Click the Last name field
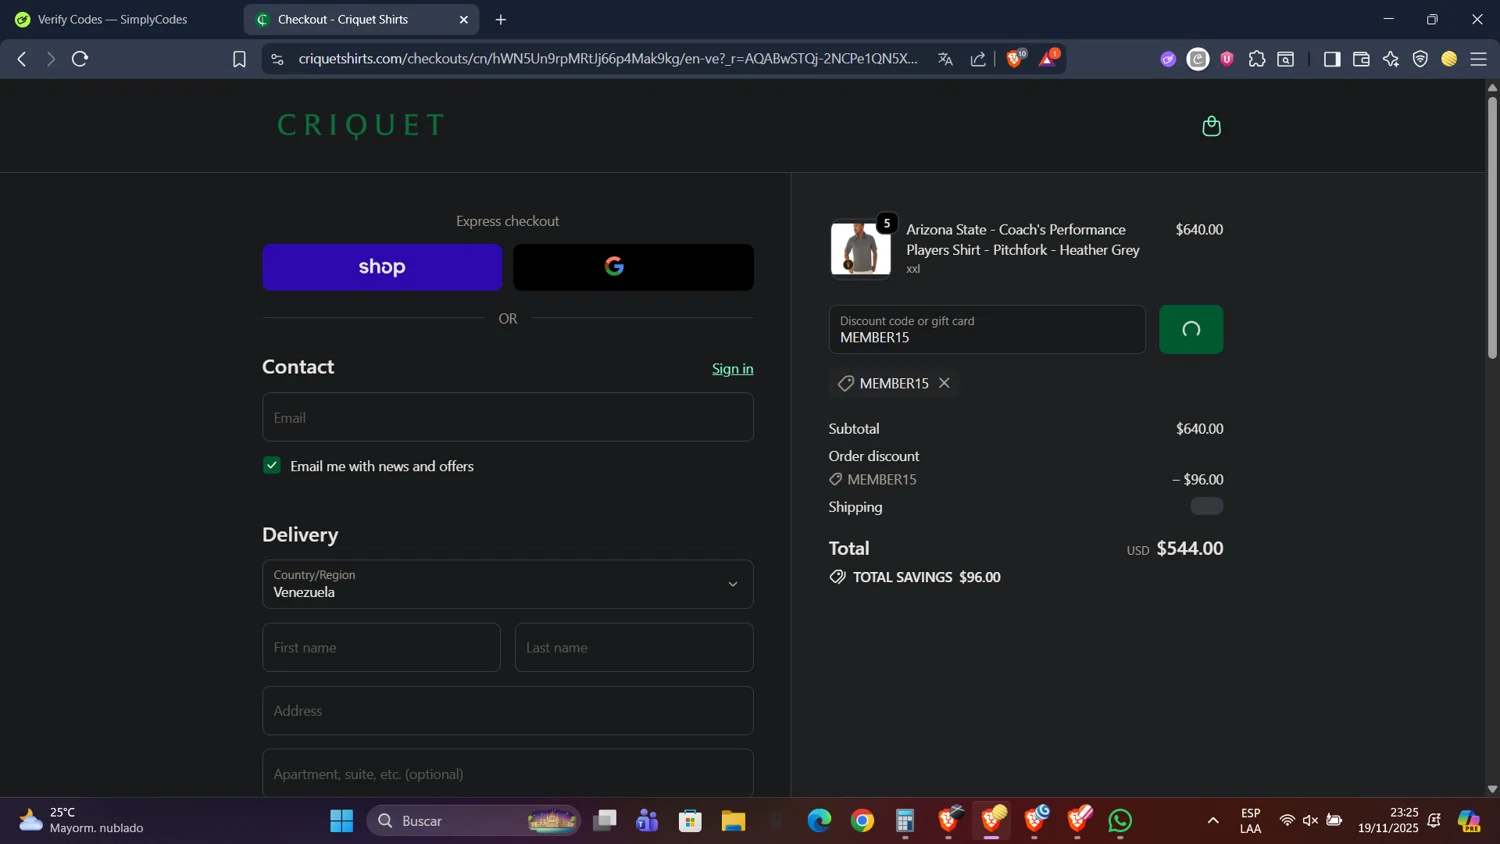The image size is (1500, 844). tap(634, 647)
